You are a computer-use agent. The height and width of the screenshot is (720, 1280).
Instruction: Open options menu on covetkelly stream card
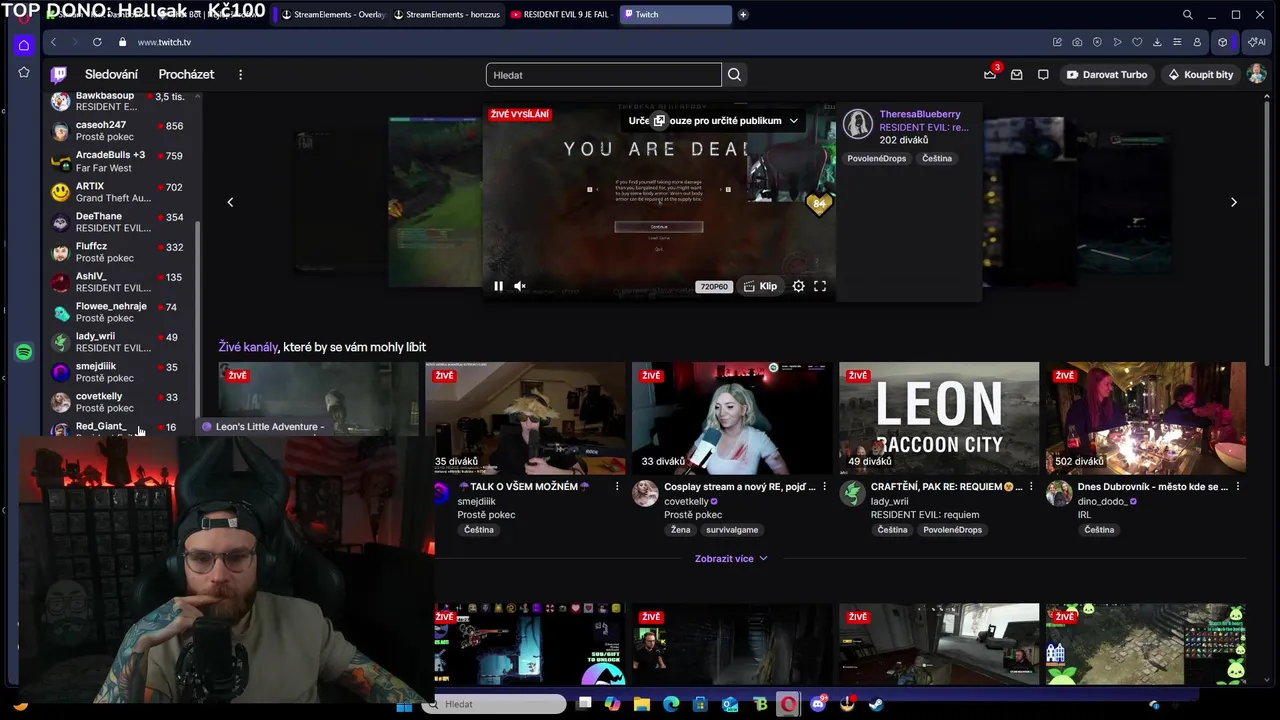pos(824,486)
